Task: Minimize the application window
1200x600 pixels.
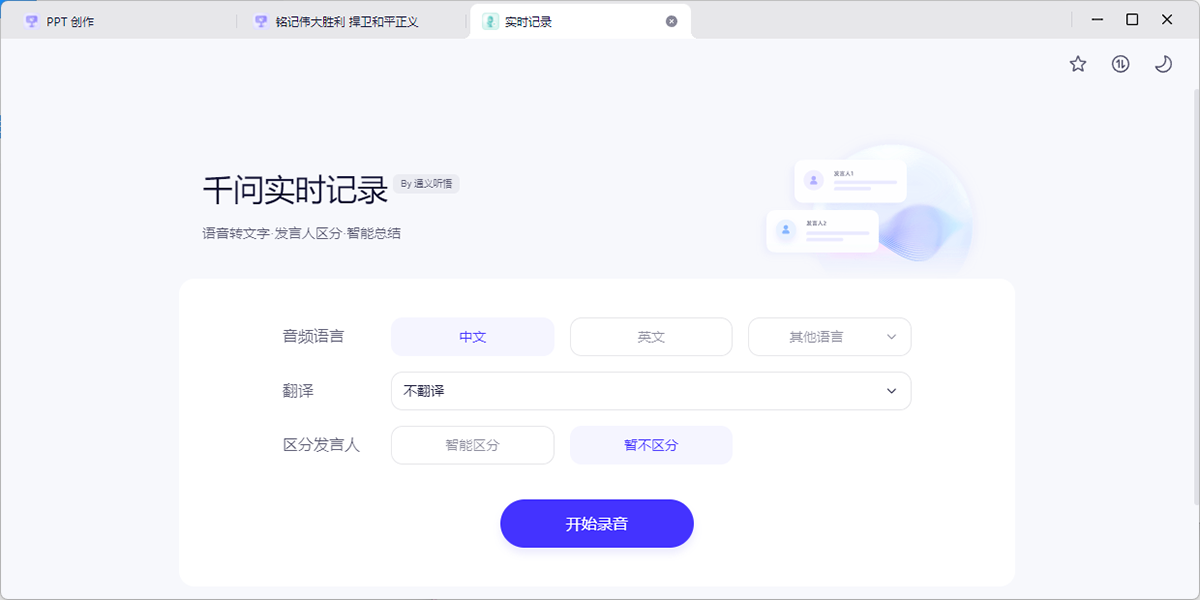Action: coord(1098,19)
